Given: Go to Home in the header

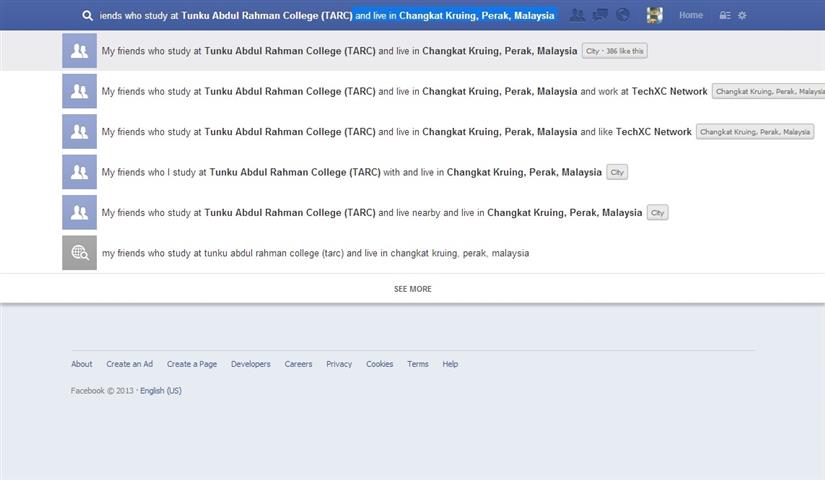Looking at the screenshot, I should tap(691, 15).
